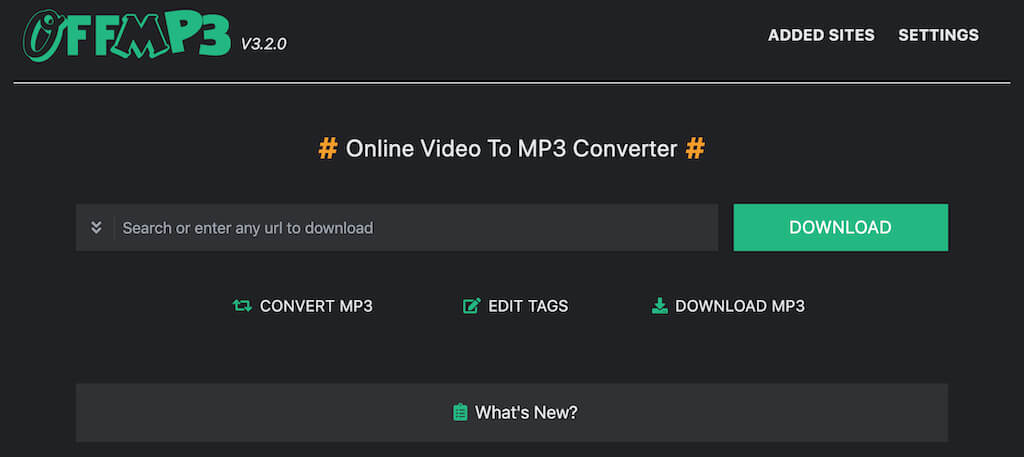Viewport: 1024px width, 457px height.
Task: Click the OFFMP3 logo
Action: (x=127, y=36)
